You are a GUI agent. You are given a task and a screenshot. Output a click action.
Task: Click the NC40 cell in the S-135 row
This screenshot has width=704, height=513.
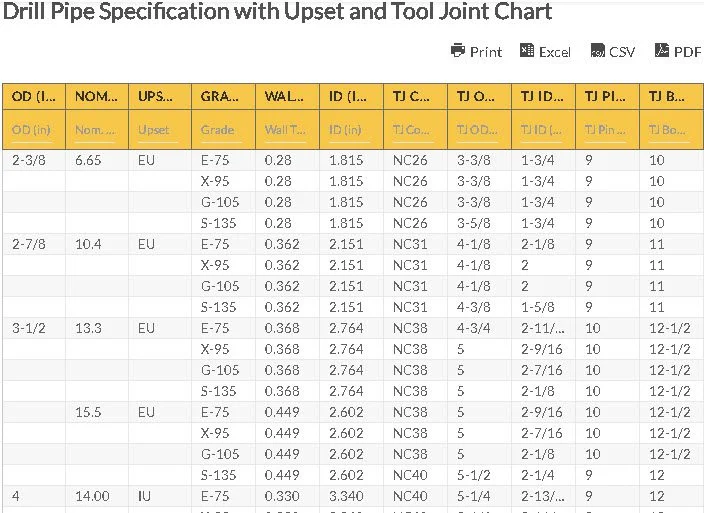tap(410, 475)
